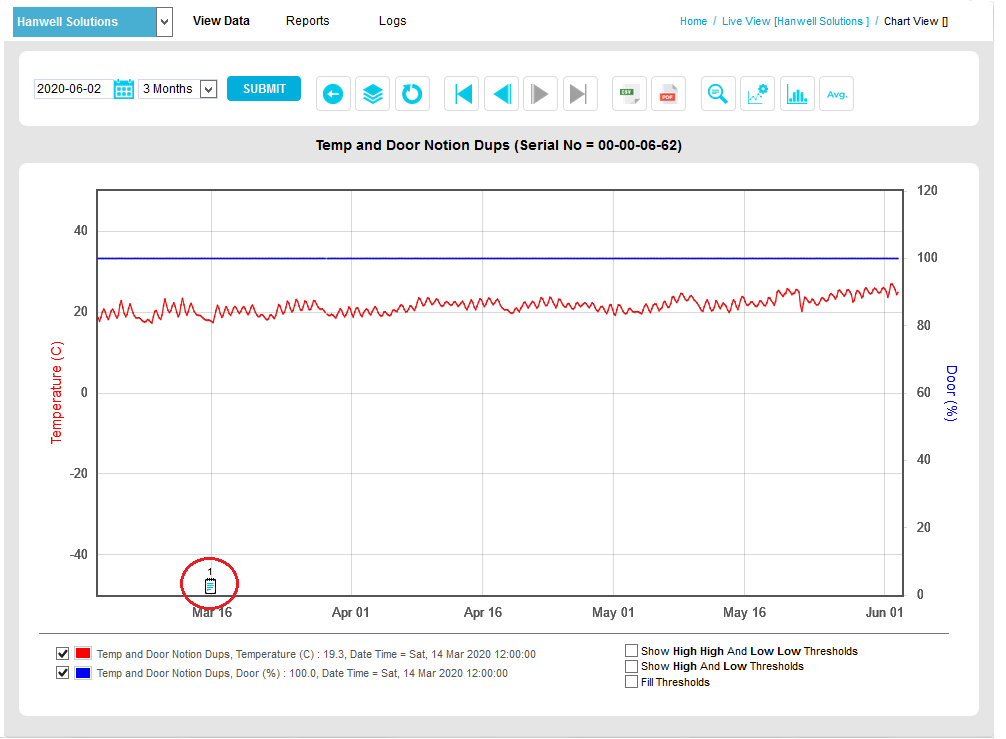Export chart data as CSV
Screen dimensions: 1006x739
click(x=629, y=94)
